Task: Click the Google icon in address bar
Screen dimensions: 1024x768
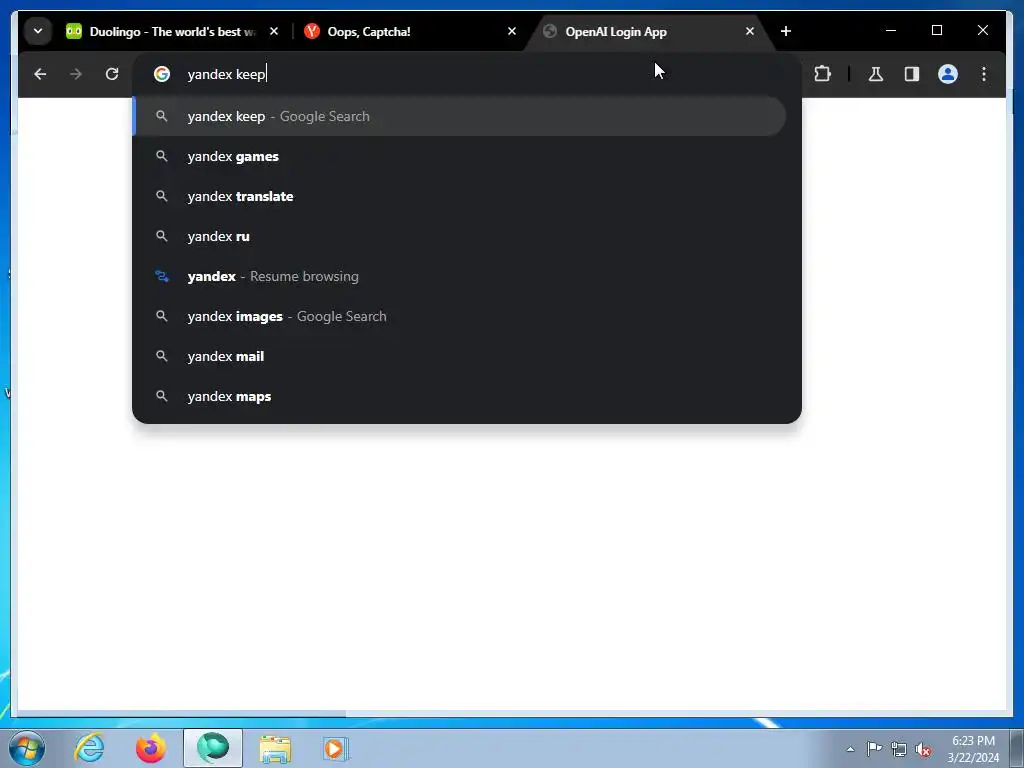Action: click(x=162, y=74)
